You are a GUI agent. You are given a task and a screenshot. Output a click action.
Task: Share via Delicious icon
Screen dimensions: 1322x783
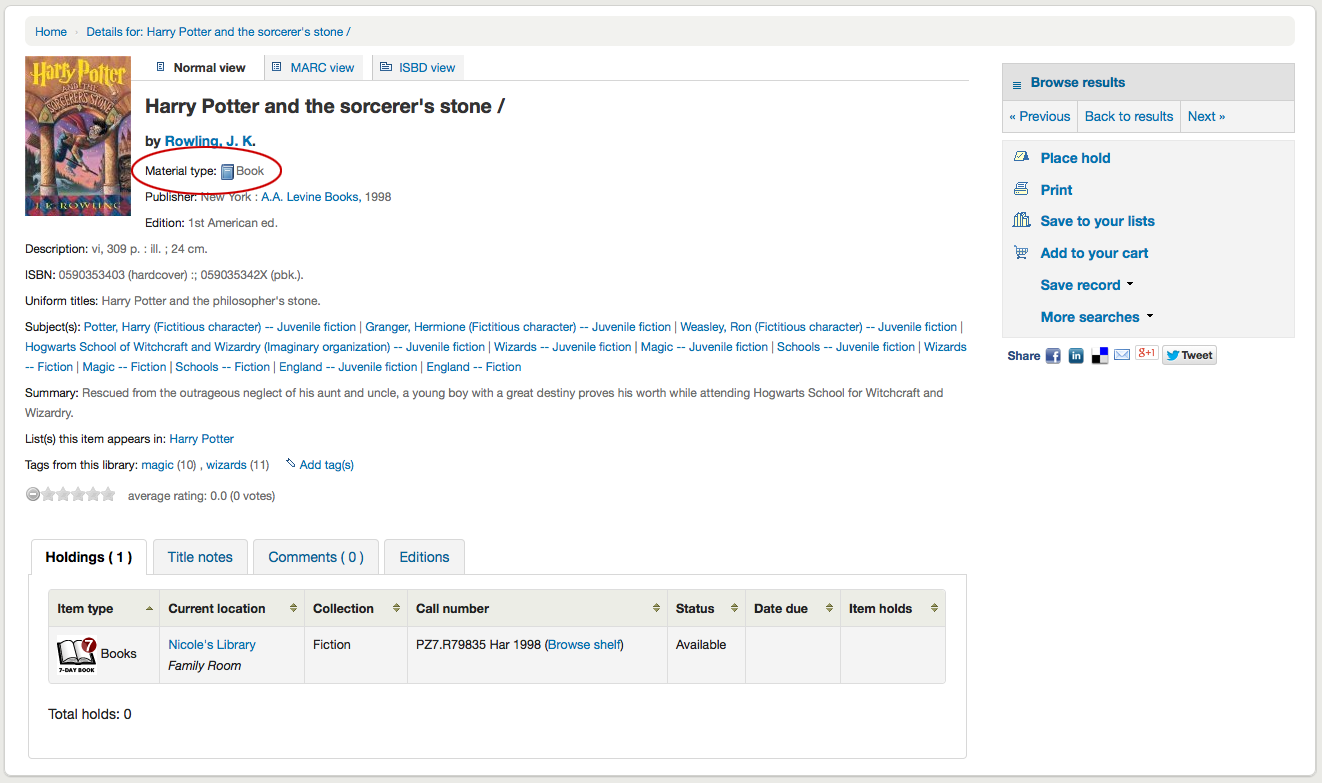(1099, 355)
